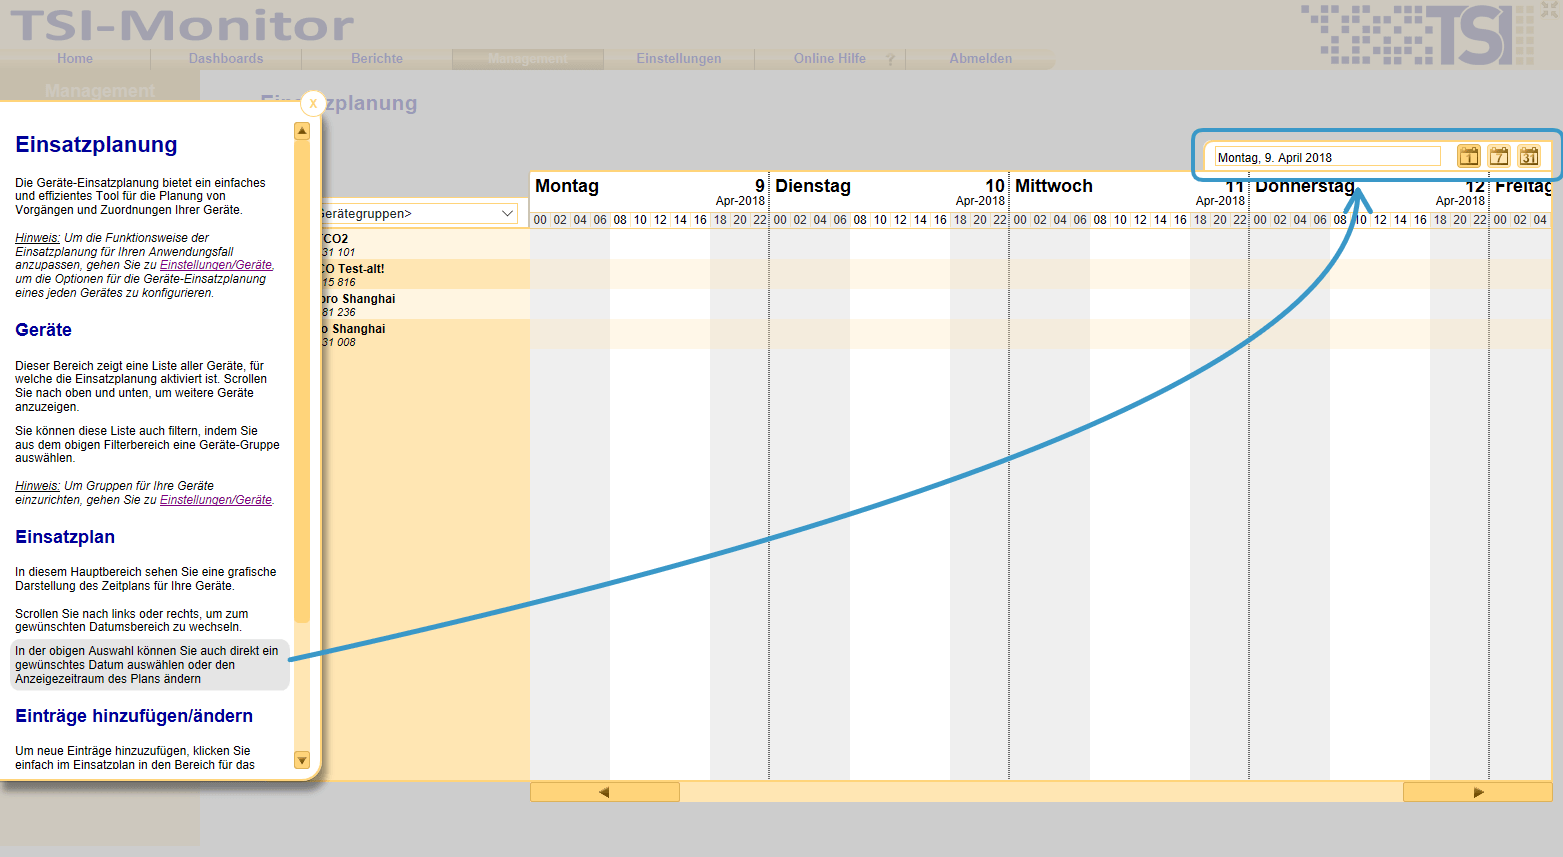Select the pro Shanghai device row
Image resolution: width=1563 pixels, height=857 pixels.
(425, 305)
